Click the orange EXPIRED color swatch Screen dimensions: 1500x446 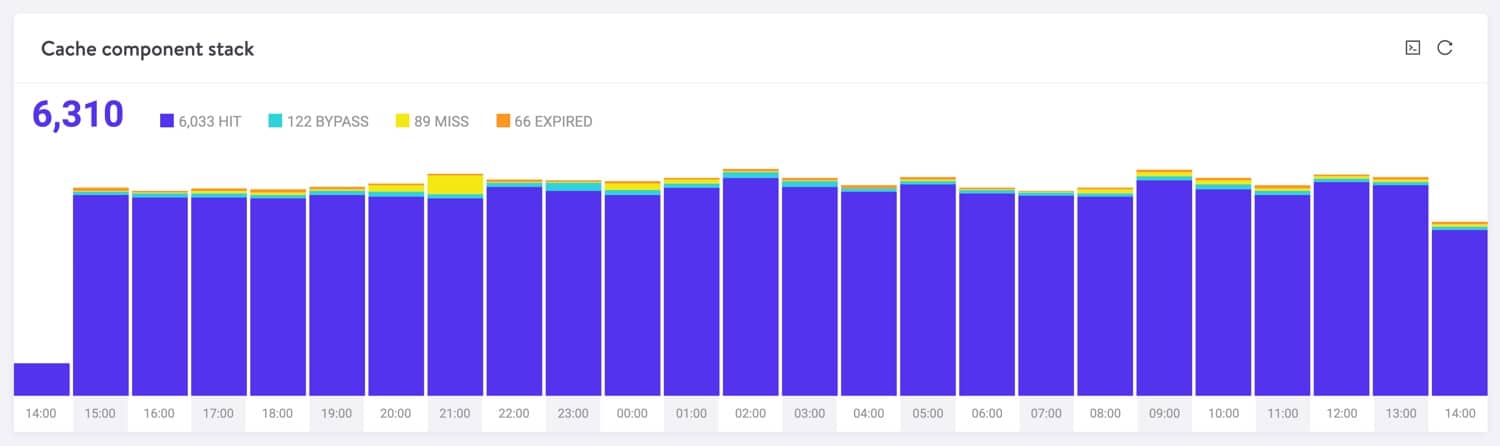502,121
